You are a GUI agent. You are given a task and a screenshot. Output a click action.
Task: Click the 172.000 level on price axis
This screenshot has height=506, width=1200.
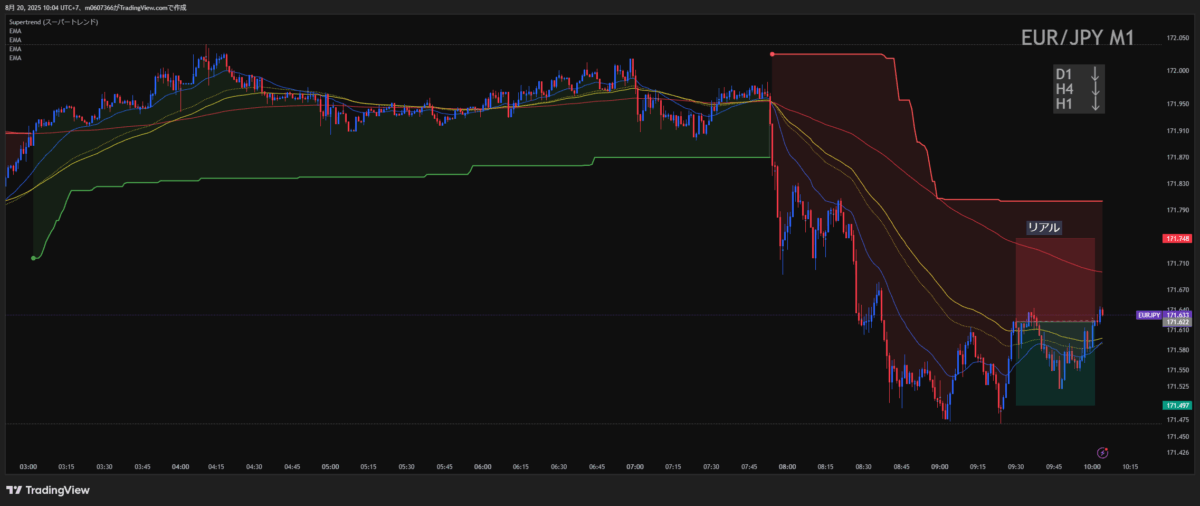coord(1176,70)
